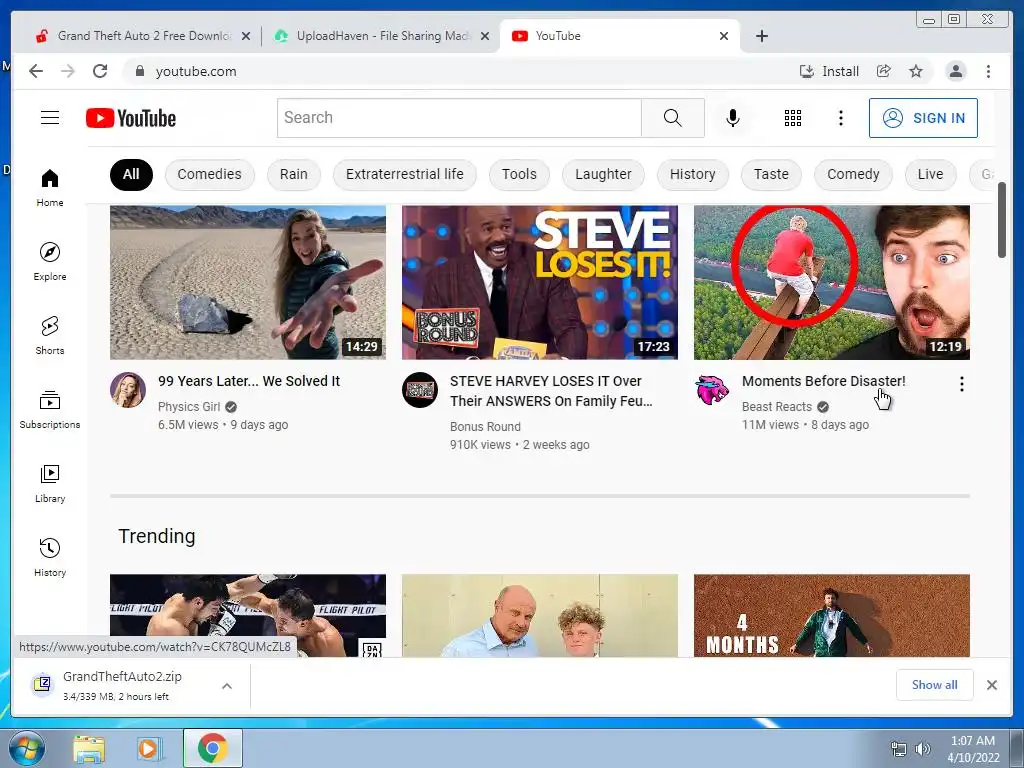
Task: Select the Rain filter chip
Action: click(x=294, y=174)
